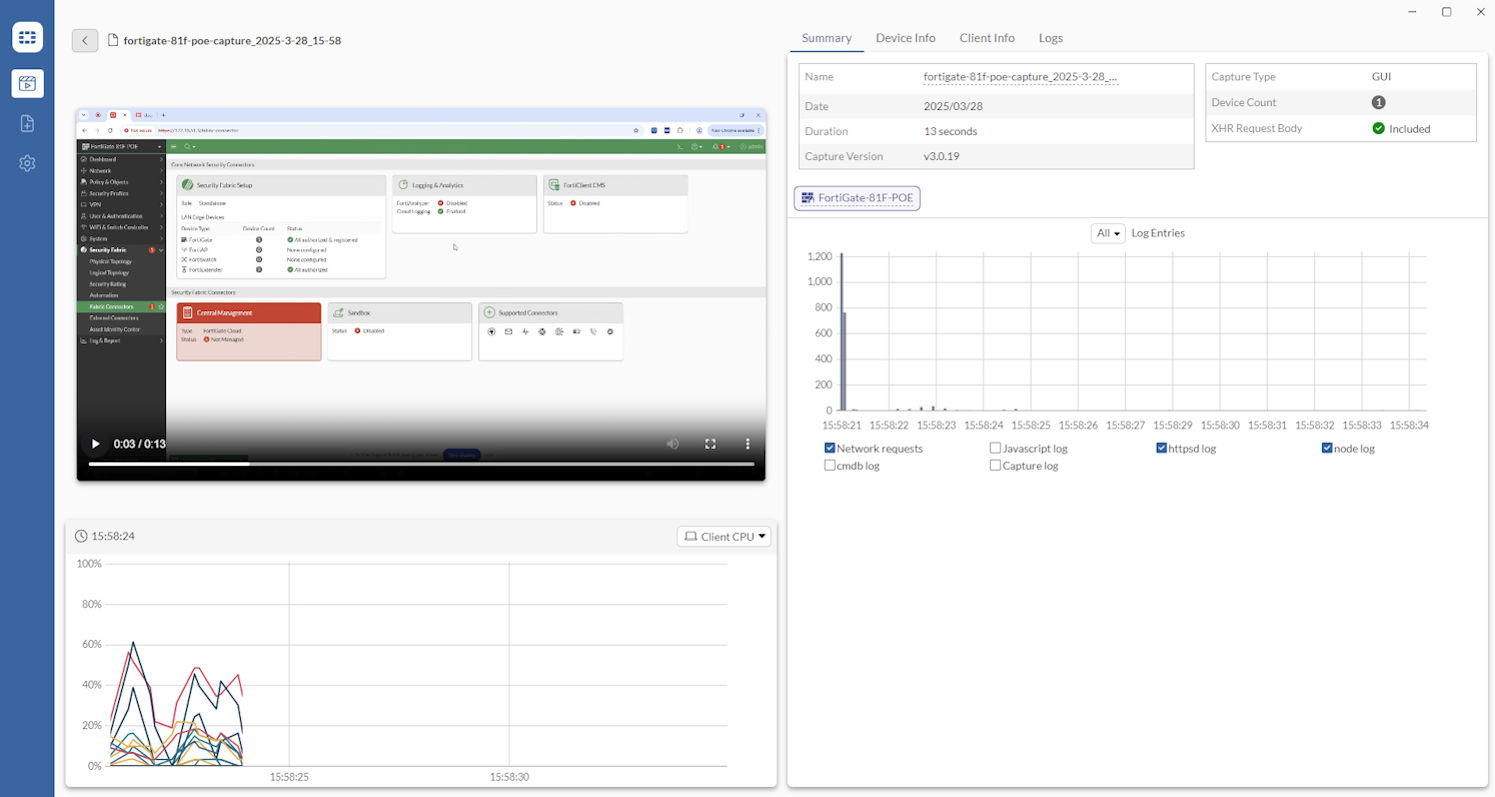The height and width of the screenshot is (797, 1495).
Task: Click the clock icon next to 15:58:24
Action: [x=80, y=536]
